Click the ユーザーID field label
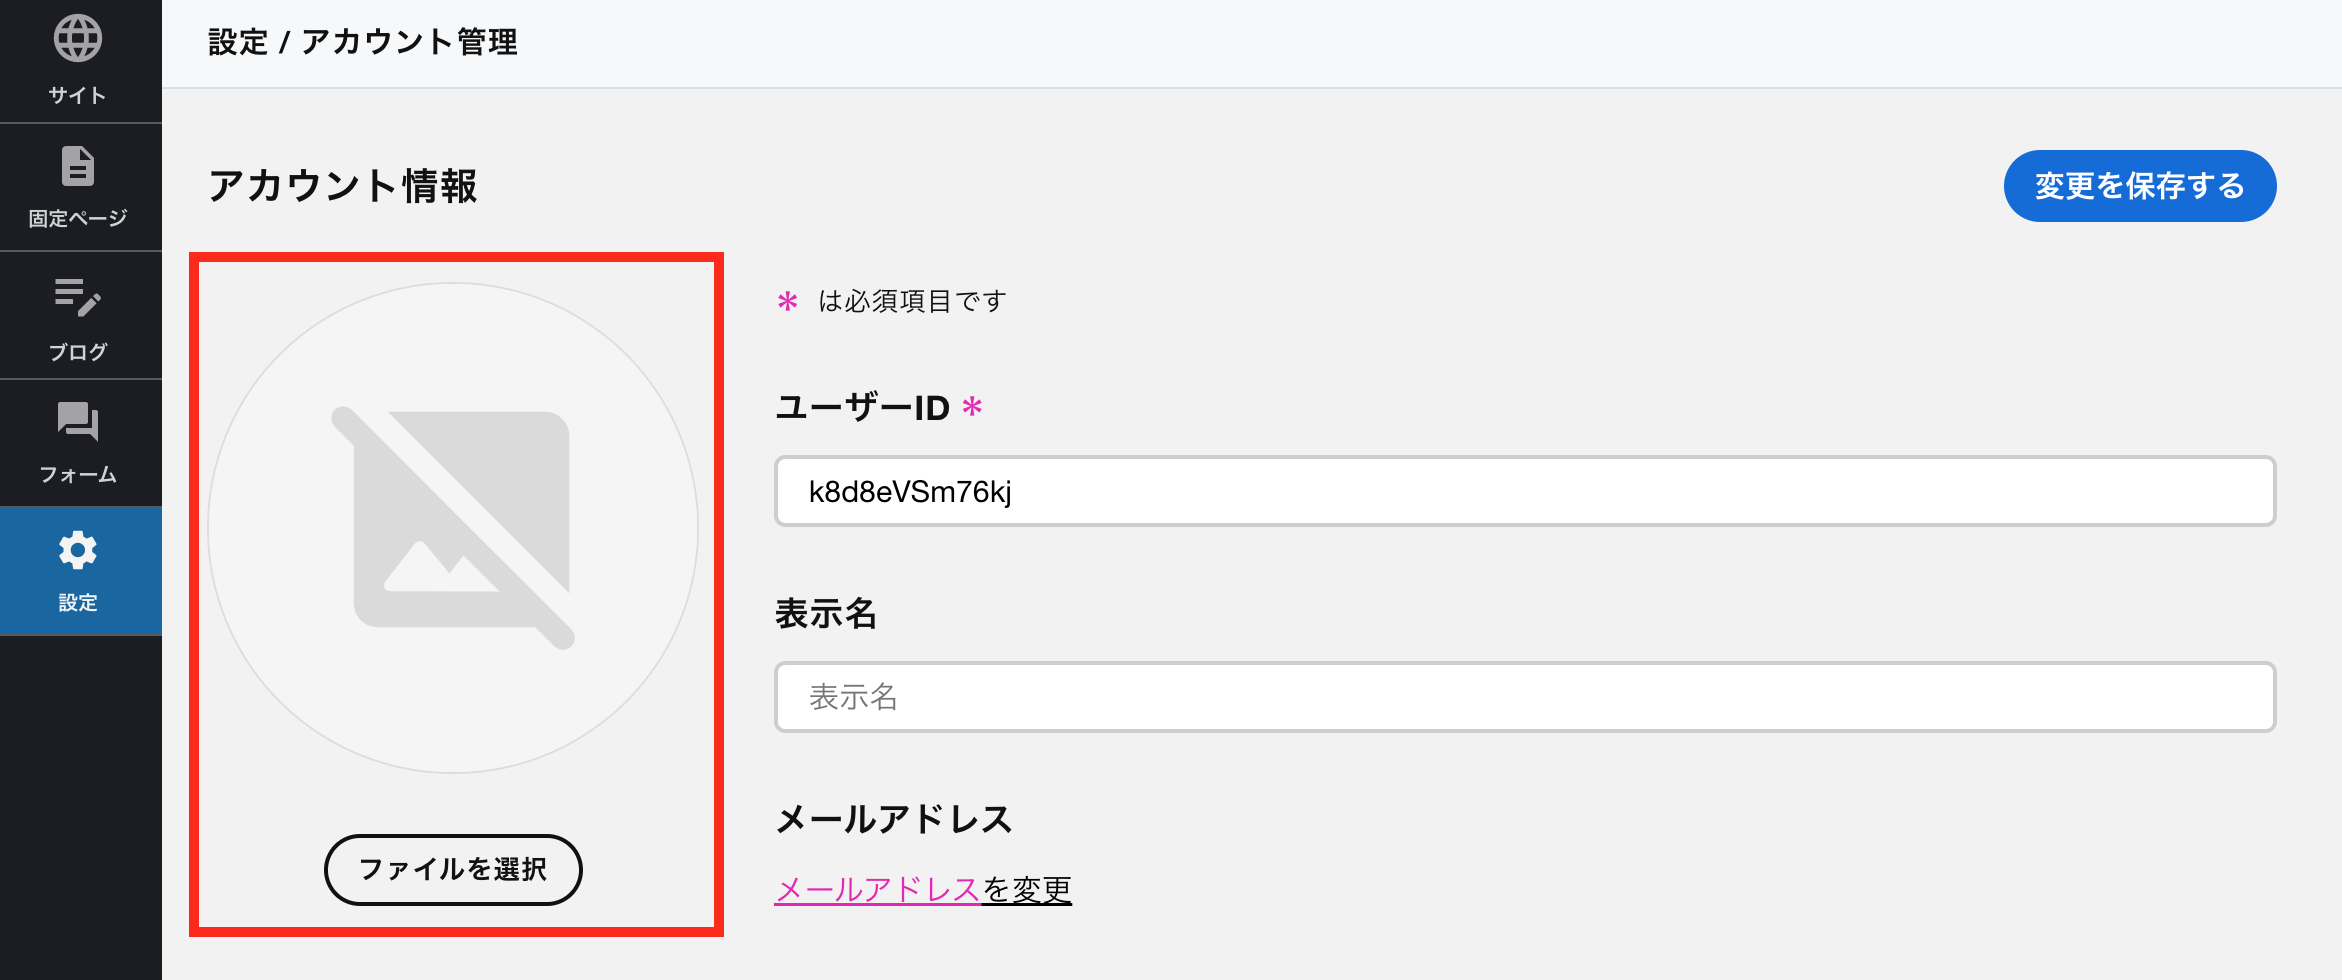 click(x=862, y=408)
